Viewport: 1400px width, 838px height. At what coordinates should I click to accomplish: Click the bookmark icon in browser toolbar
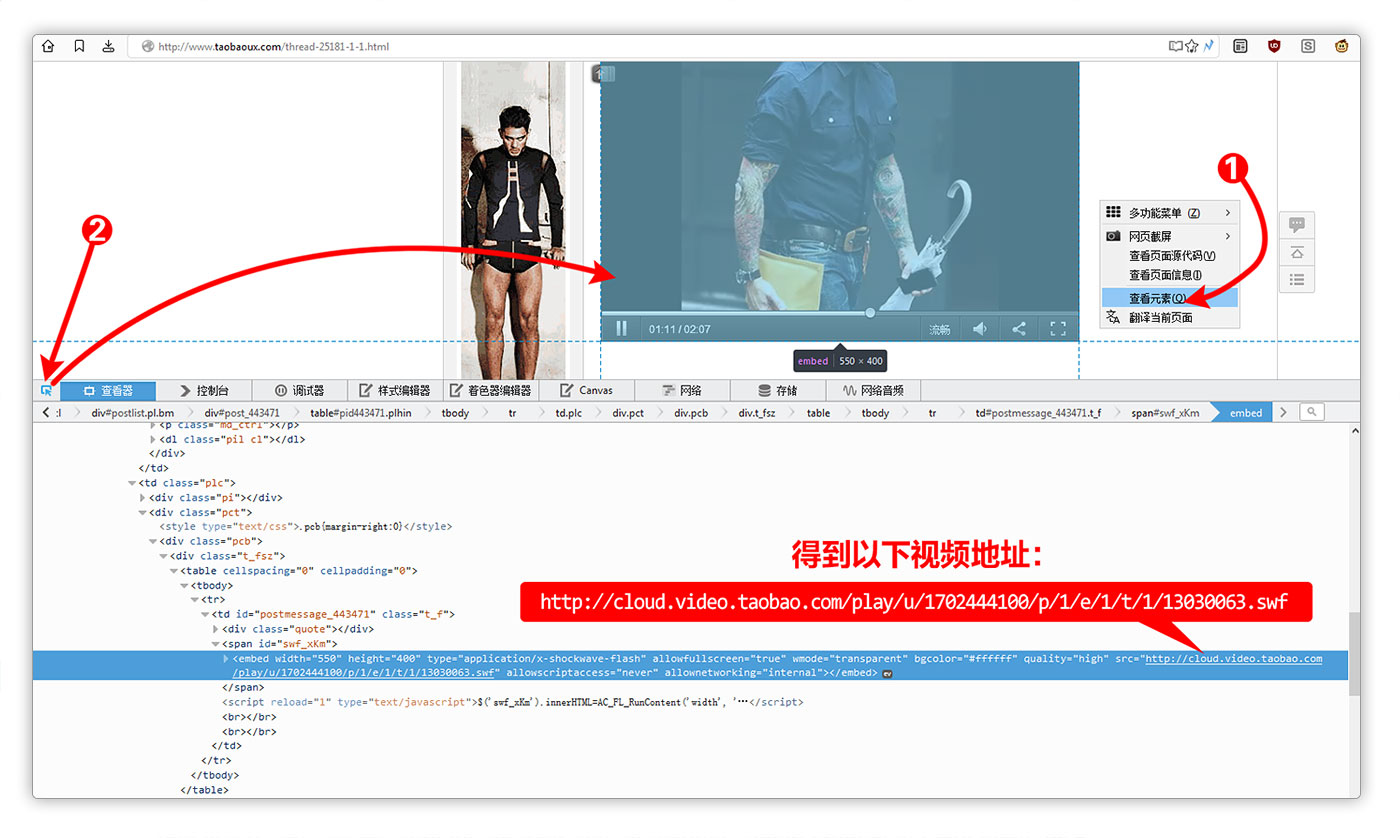pyautogui.click(x=79, y=46)
